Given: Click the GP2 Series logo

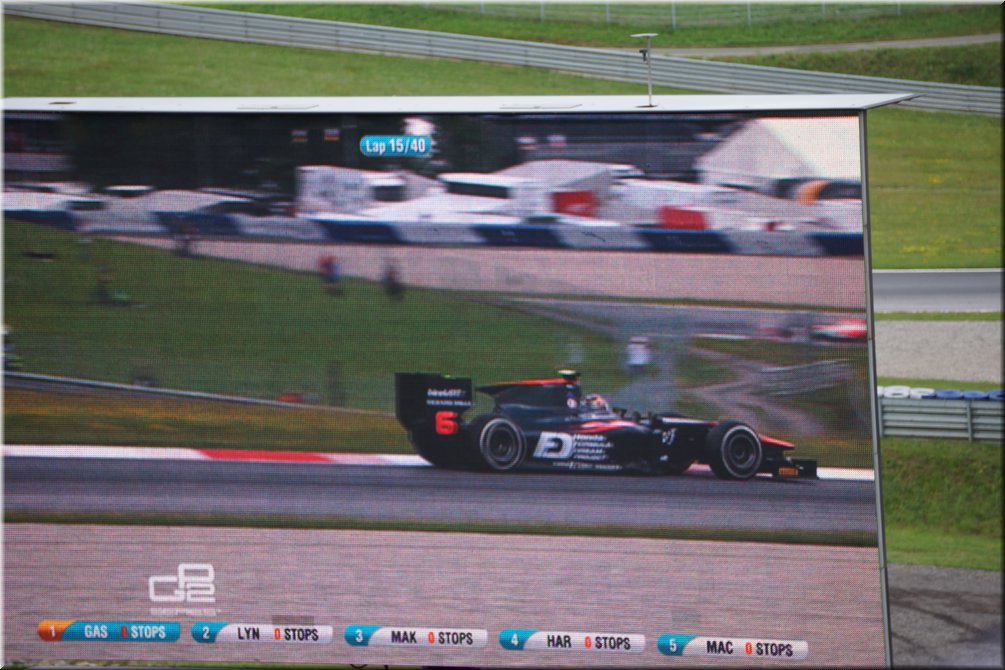Looking at the screenshot, I should click(x=182, y=585).
